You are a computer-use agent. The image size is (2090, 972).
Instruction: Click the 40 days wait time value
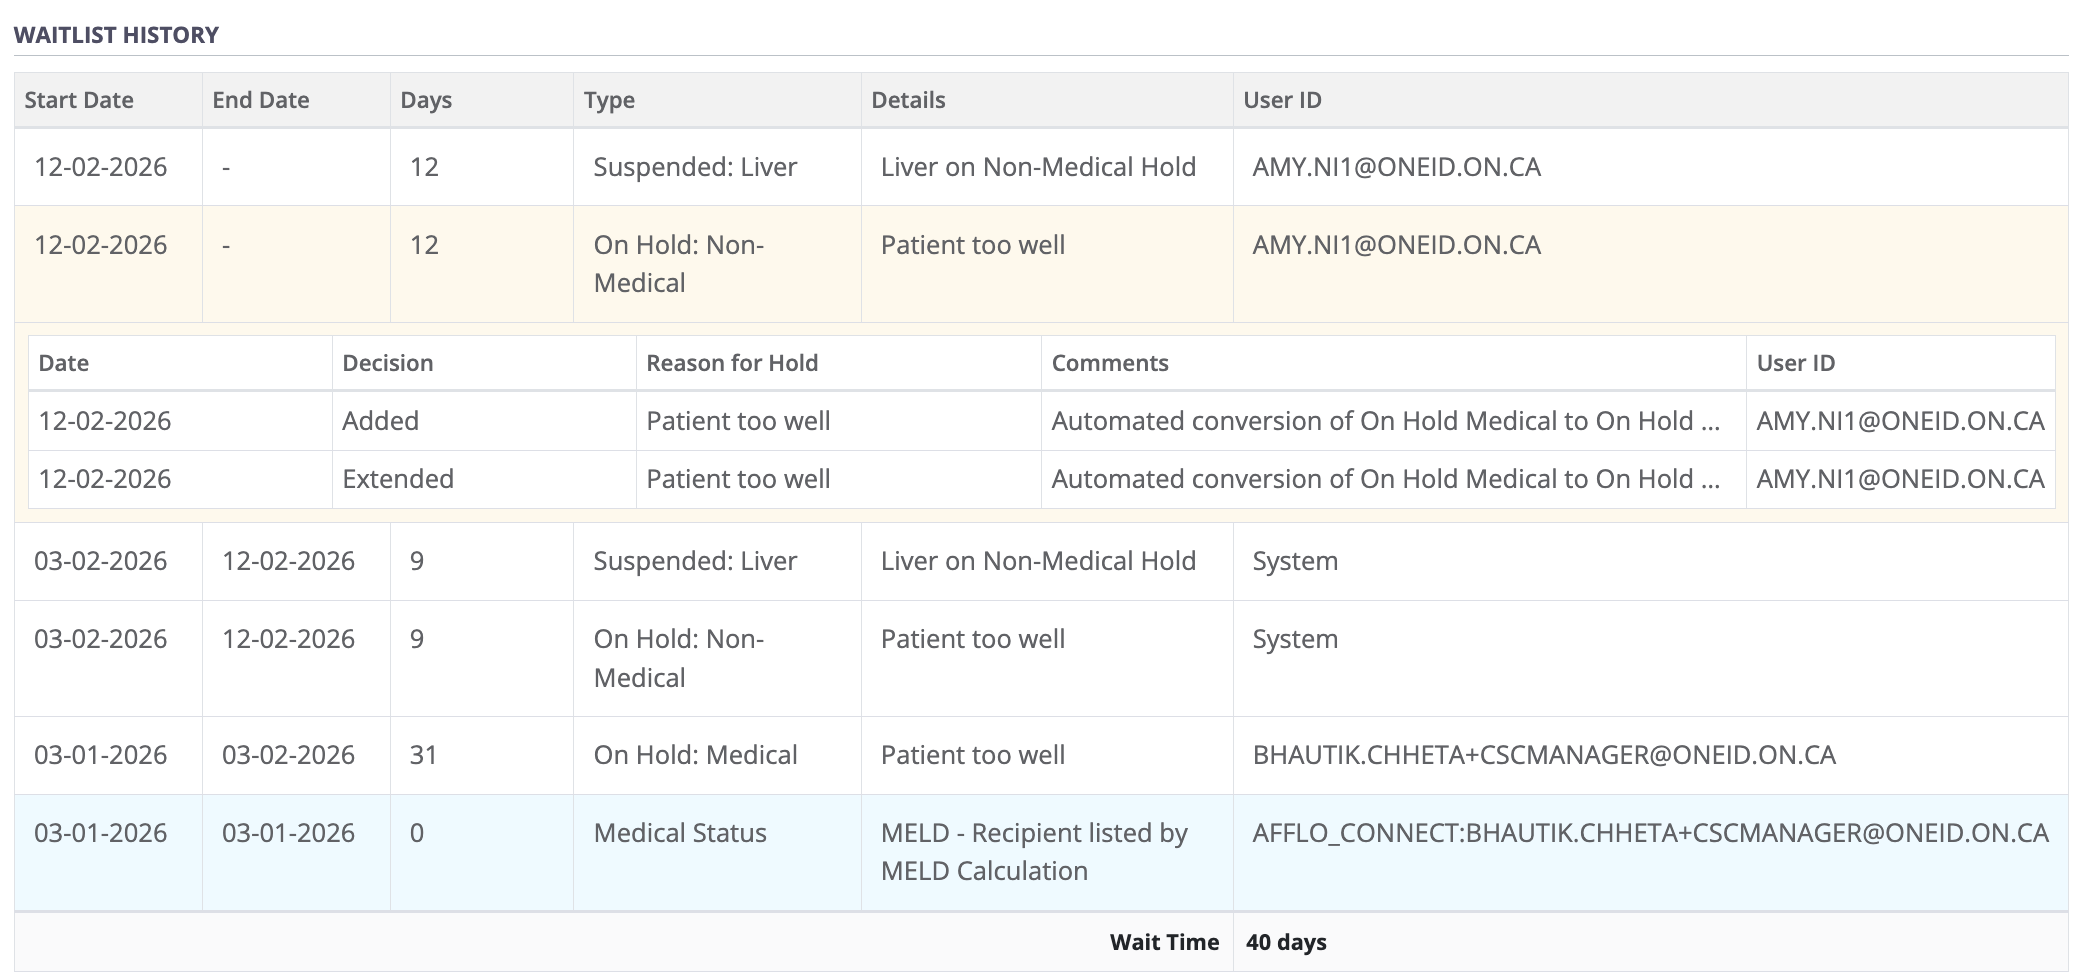pyautogui.click(x=1286, y=942)
